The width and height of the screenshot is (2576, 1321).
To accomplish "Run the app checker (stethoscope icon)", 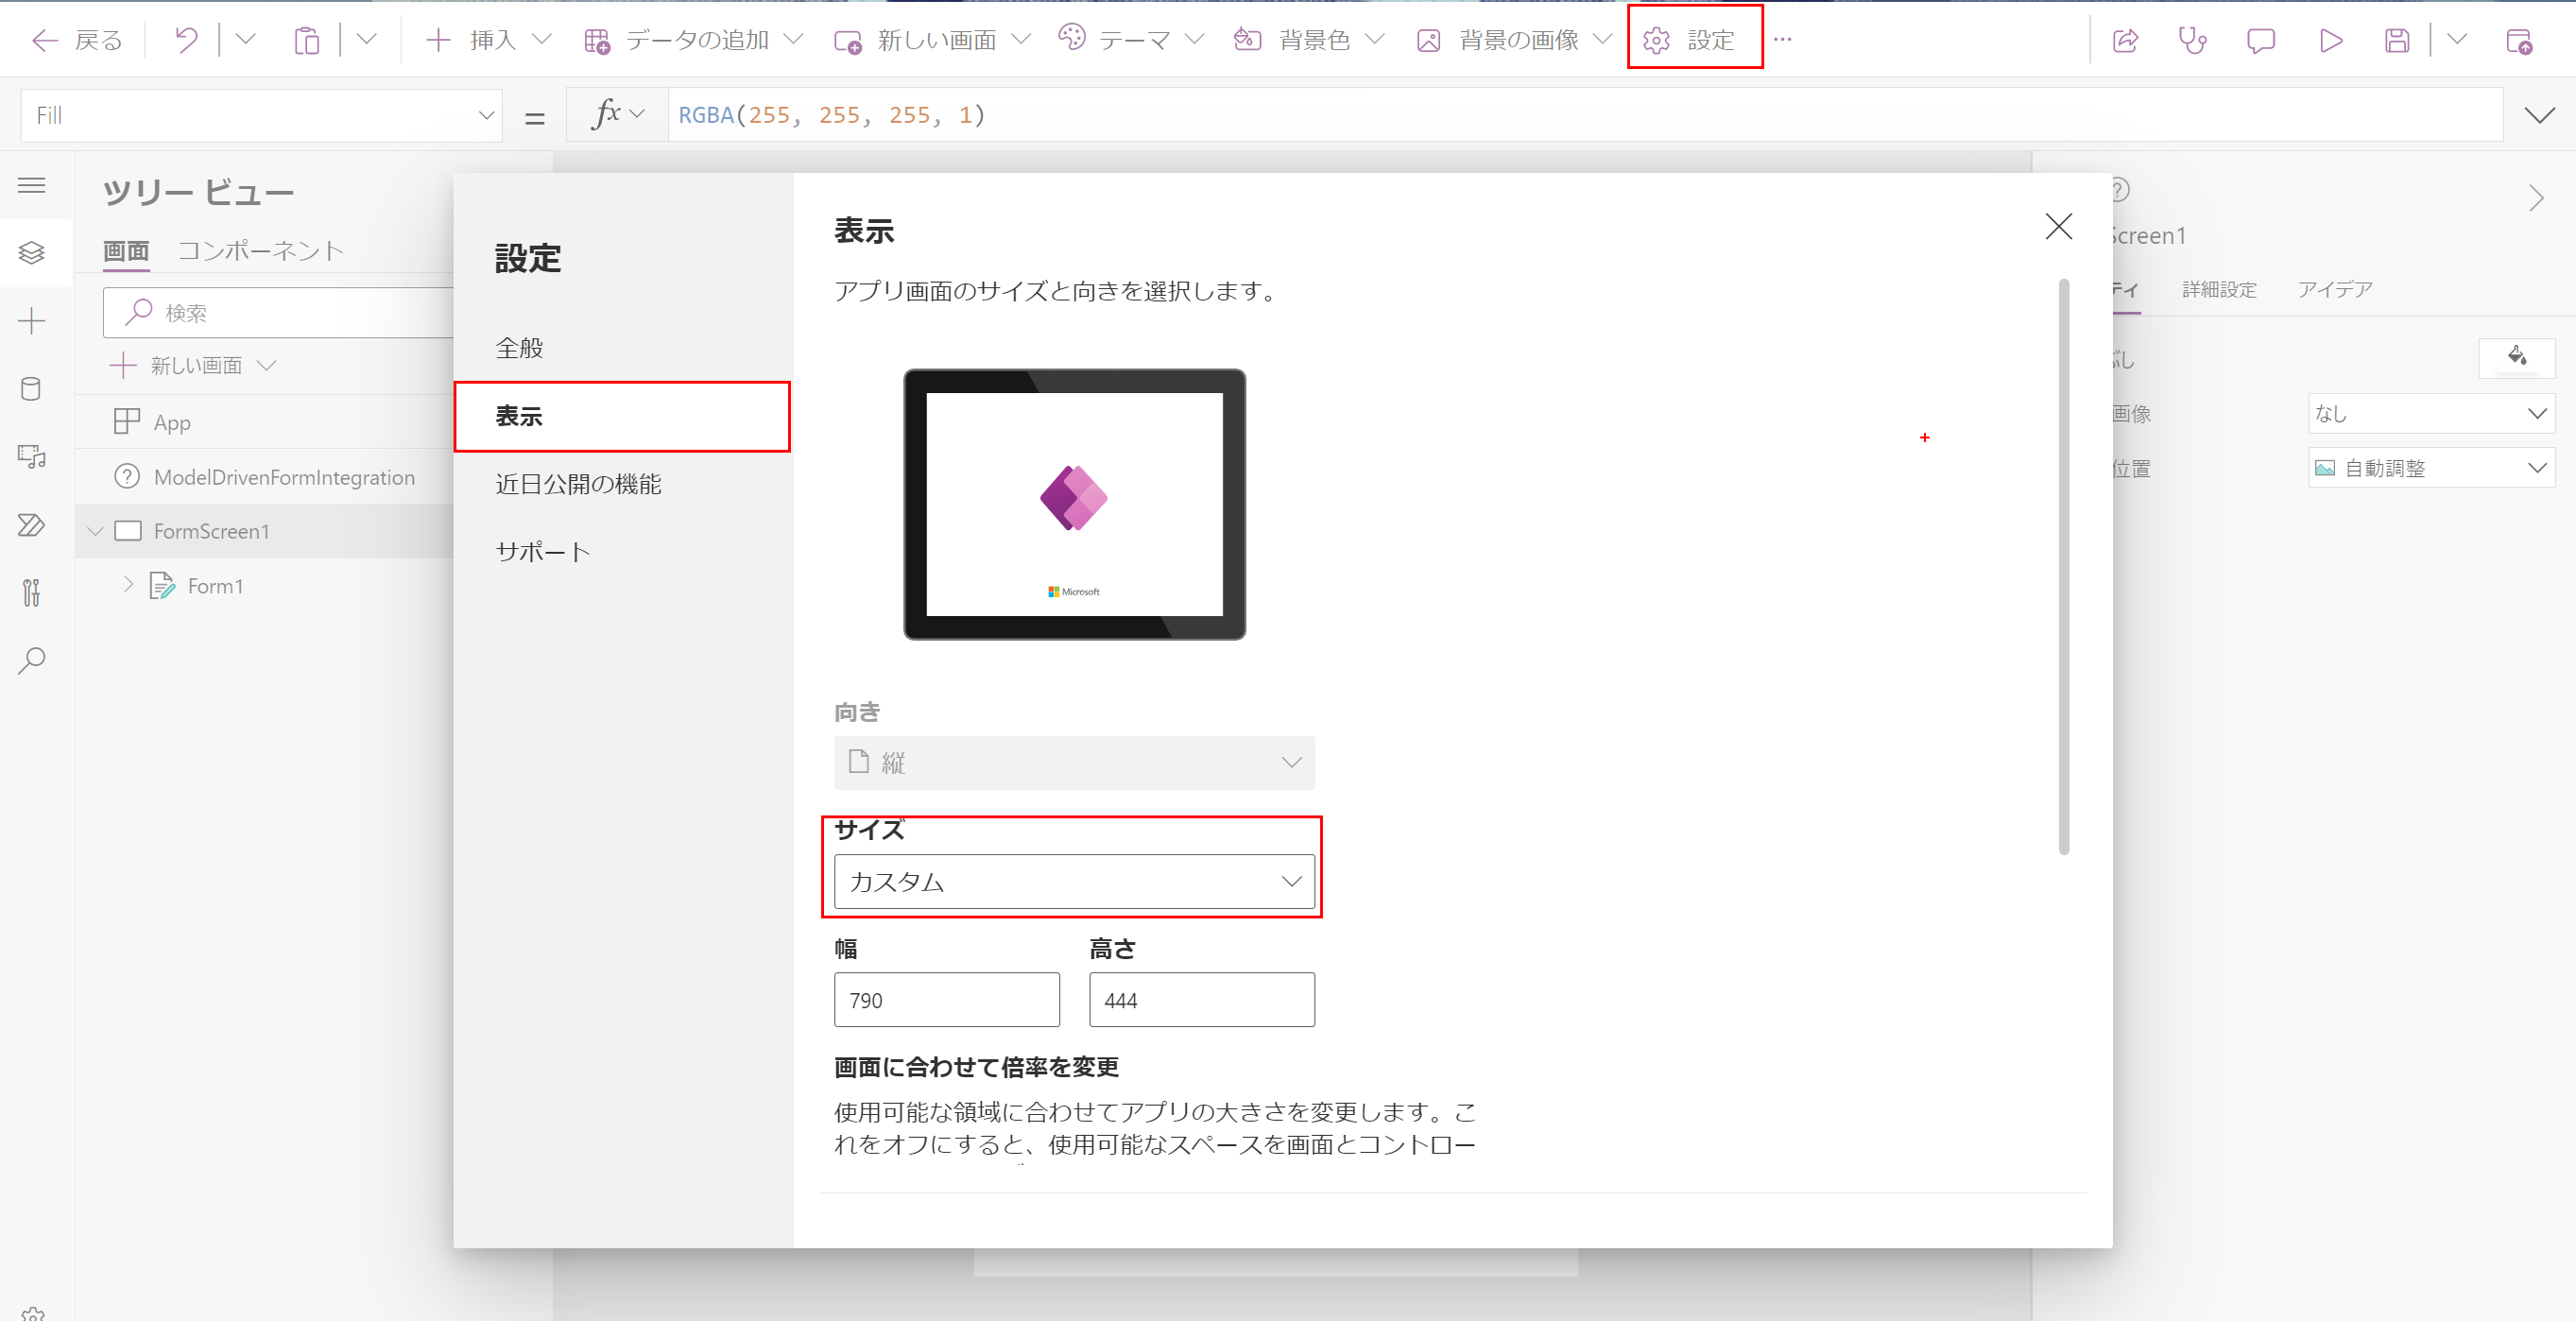I will (x=2192, y=40).
